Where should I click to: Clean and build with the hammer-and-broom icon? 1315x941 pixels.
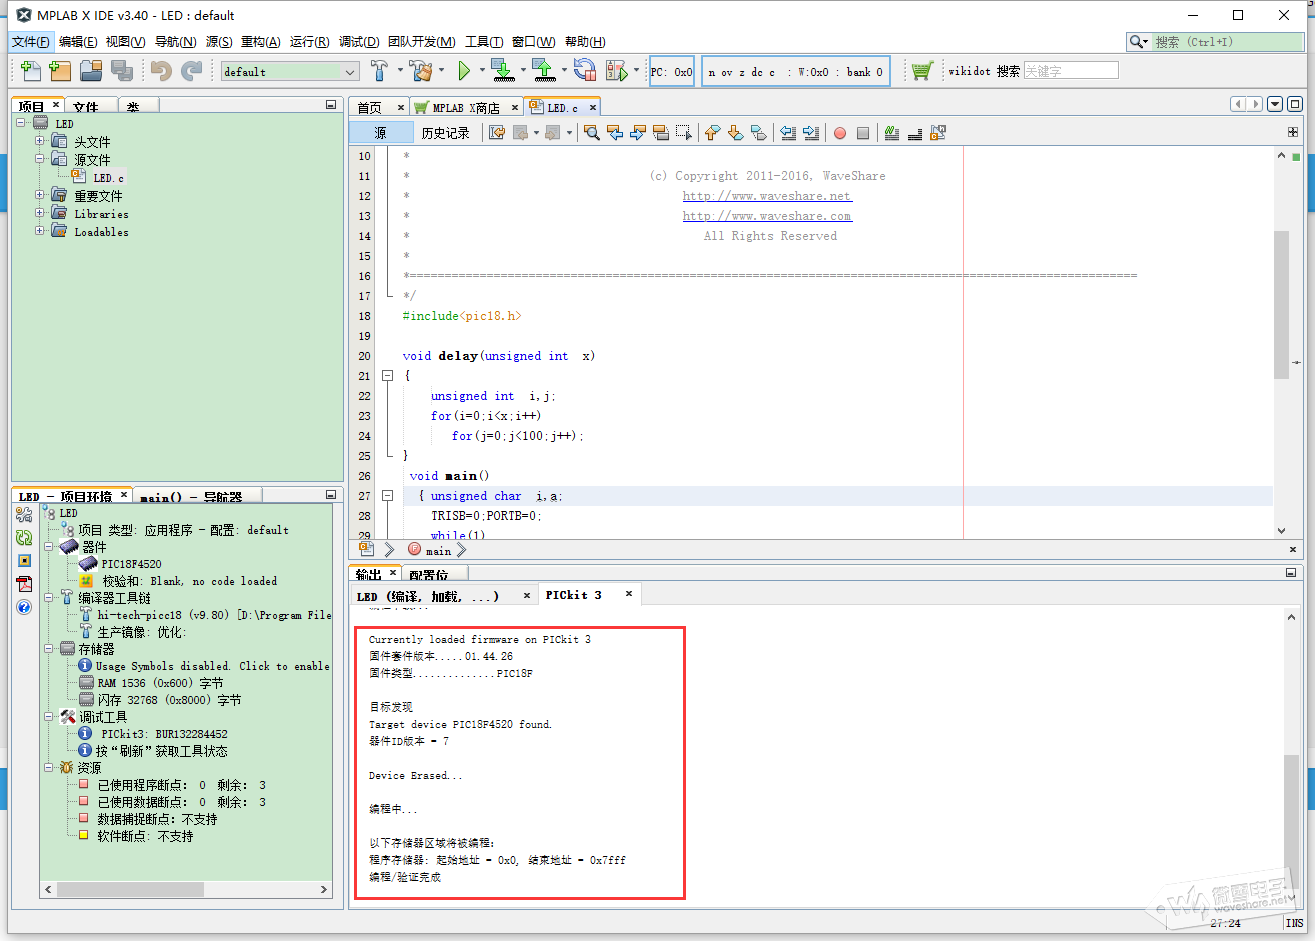pyautogui.click(x=421, y=71)
